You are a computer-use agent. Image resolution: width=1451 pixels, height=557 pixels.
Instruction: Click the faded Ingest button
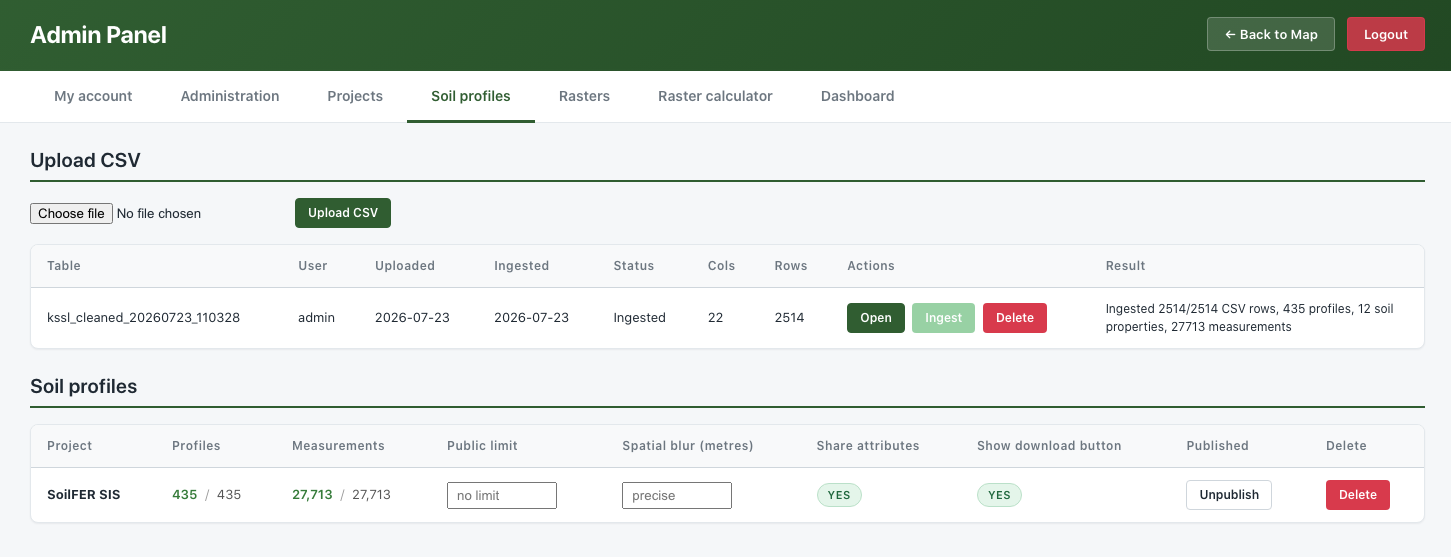point(943,318)
